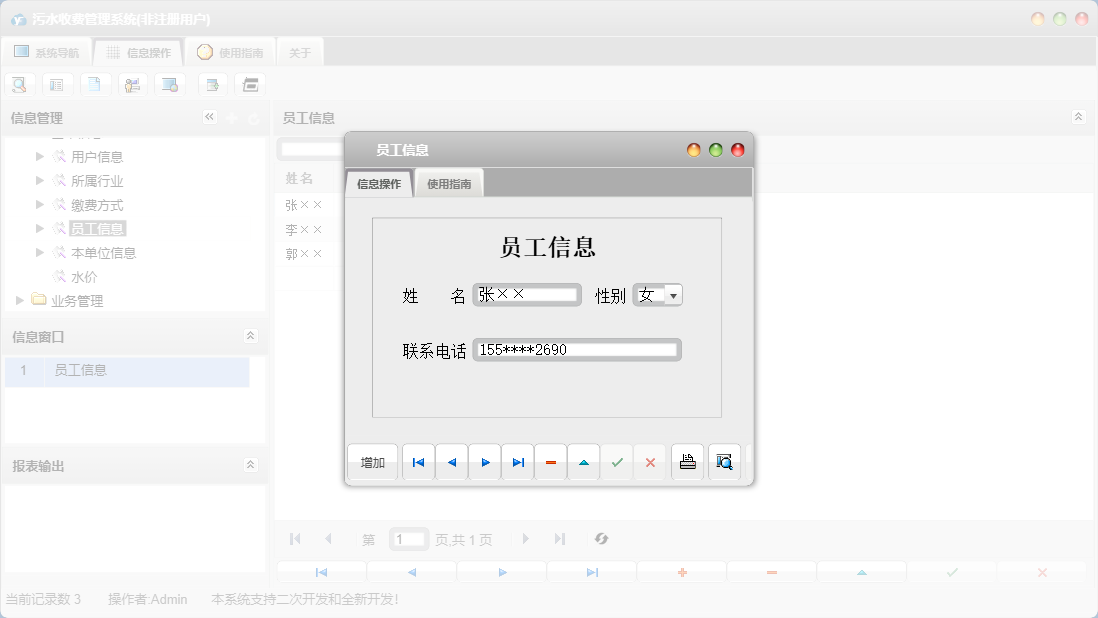Image resolution: width=1098 pixels, height=618 pixels.
Task: Click the 增加 add button
Action: [373, 462]
